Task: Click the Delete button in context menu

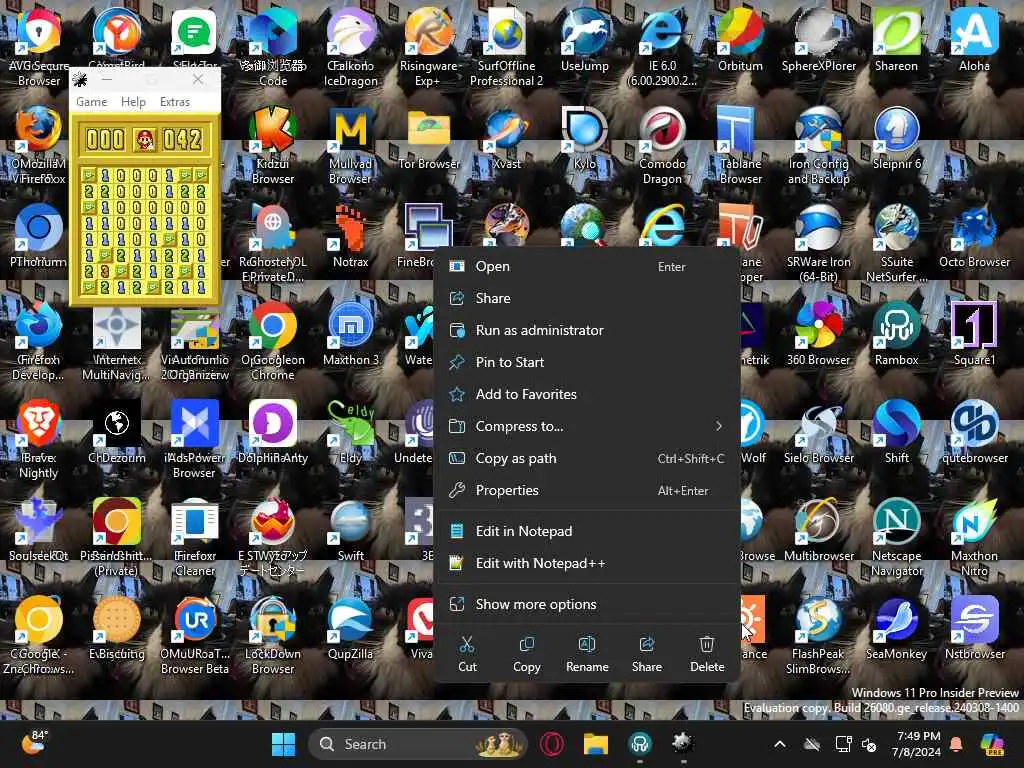Action: click(707, 654)
